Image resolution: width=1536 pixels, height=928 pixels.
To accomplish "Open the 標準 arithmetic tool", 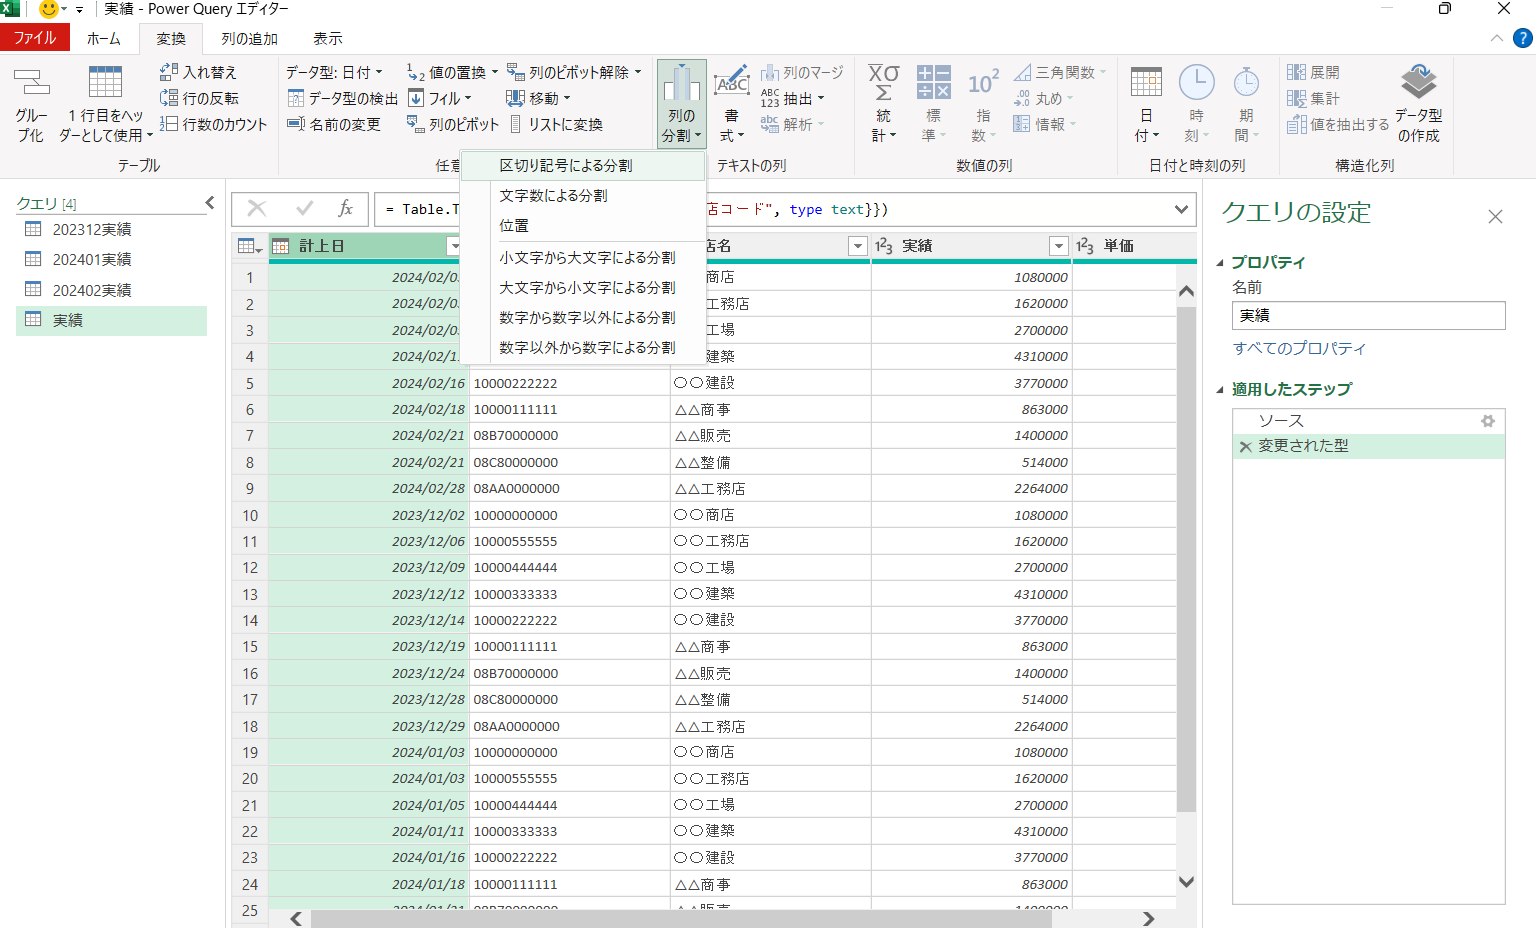I will (x=933, y=105).
